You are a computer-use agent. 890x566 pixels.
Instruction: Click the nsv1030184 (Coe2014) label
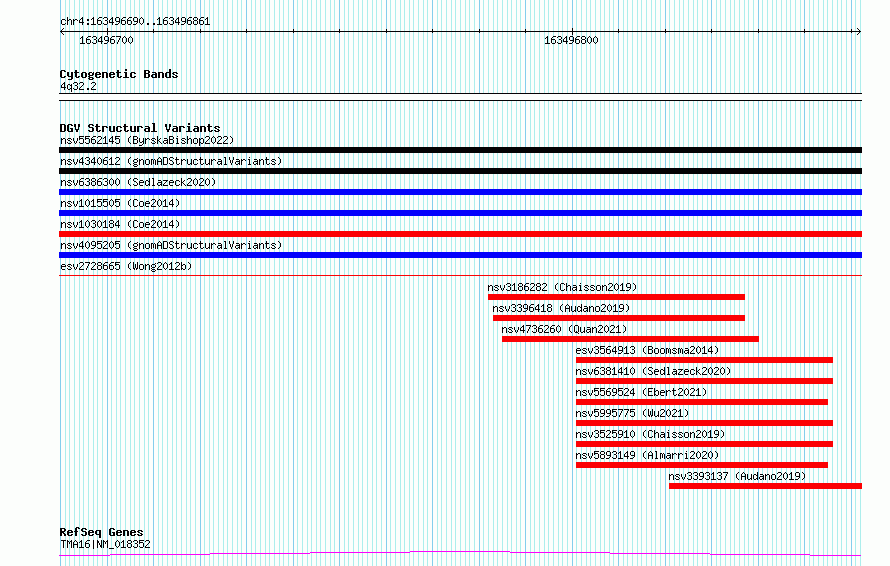120,224
